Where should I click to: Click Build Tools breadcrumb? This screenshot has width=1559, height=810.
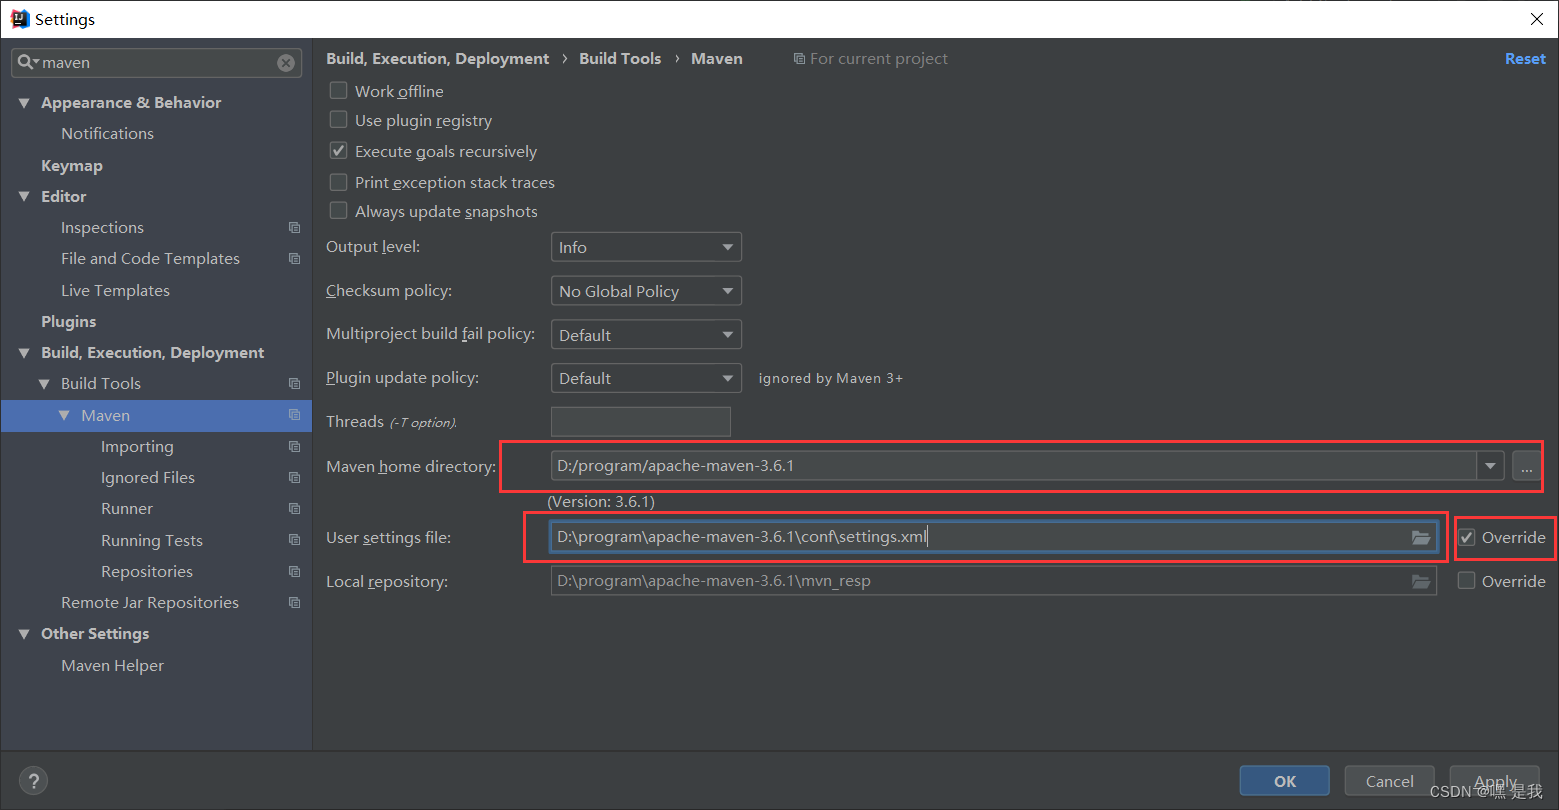pyautogui.click(x=620, y=59)
